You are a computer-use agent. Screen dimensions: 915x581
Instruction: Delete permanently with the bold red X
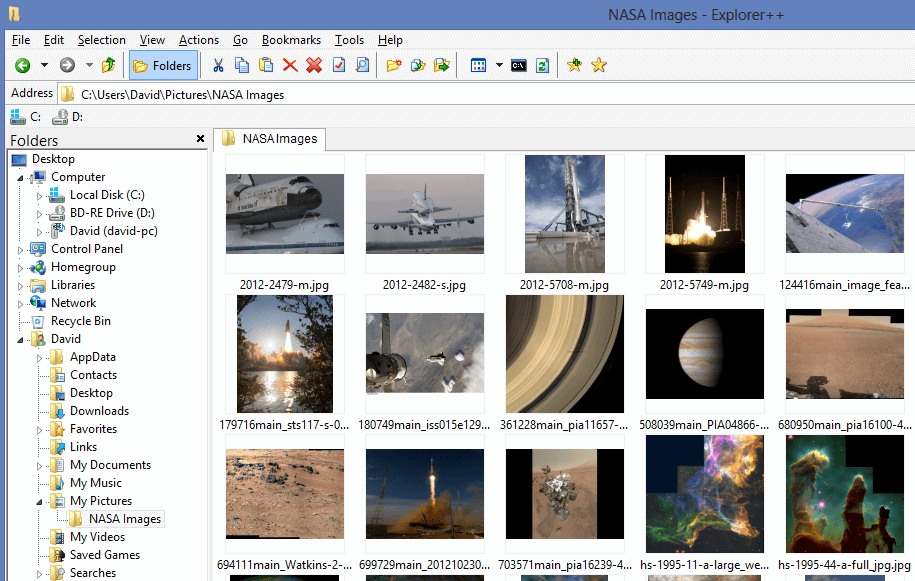314,65
